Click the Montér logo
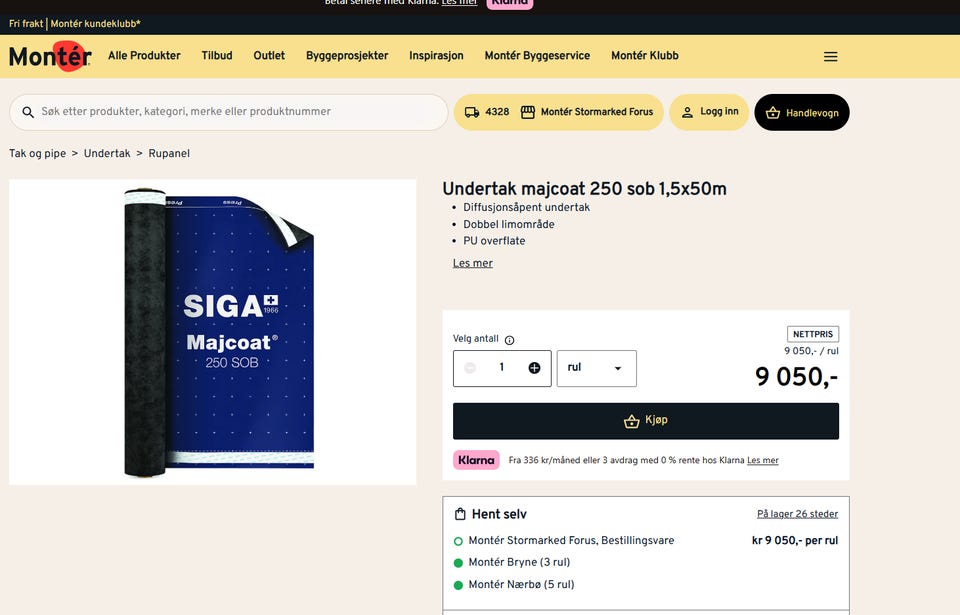The width and height of the screenshot is (960, 615). (x=50, y=56)
